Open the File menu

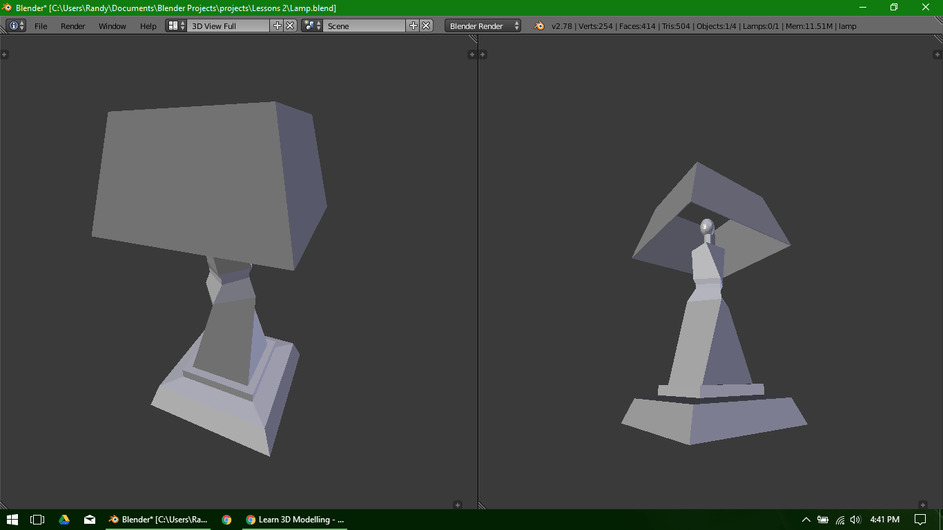tap(41, 26)
